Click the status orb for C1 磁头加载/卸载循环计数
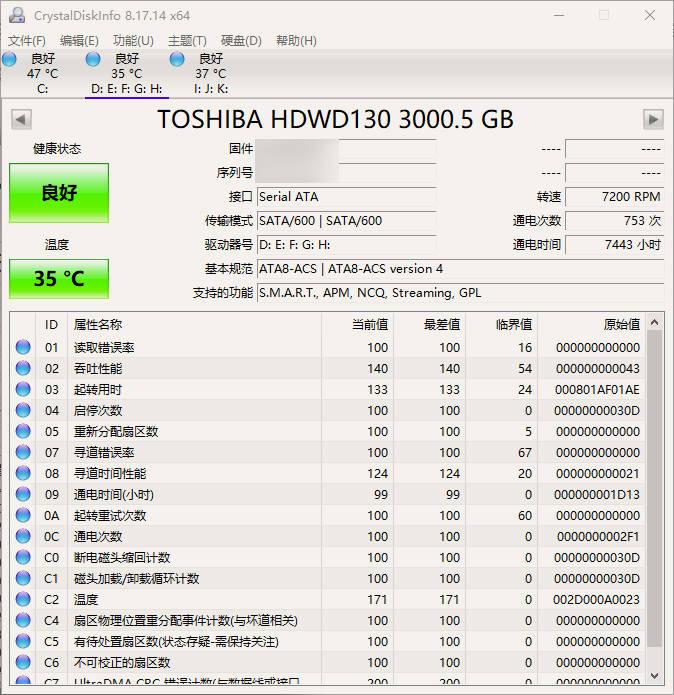The height and width of the screenshot is (695, 674). coord(23,578)
